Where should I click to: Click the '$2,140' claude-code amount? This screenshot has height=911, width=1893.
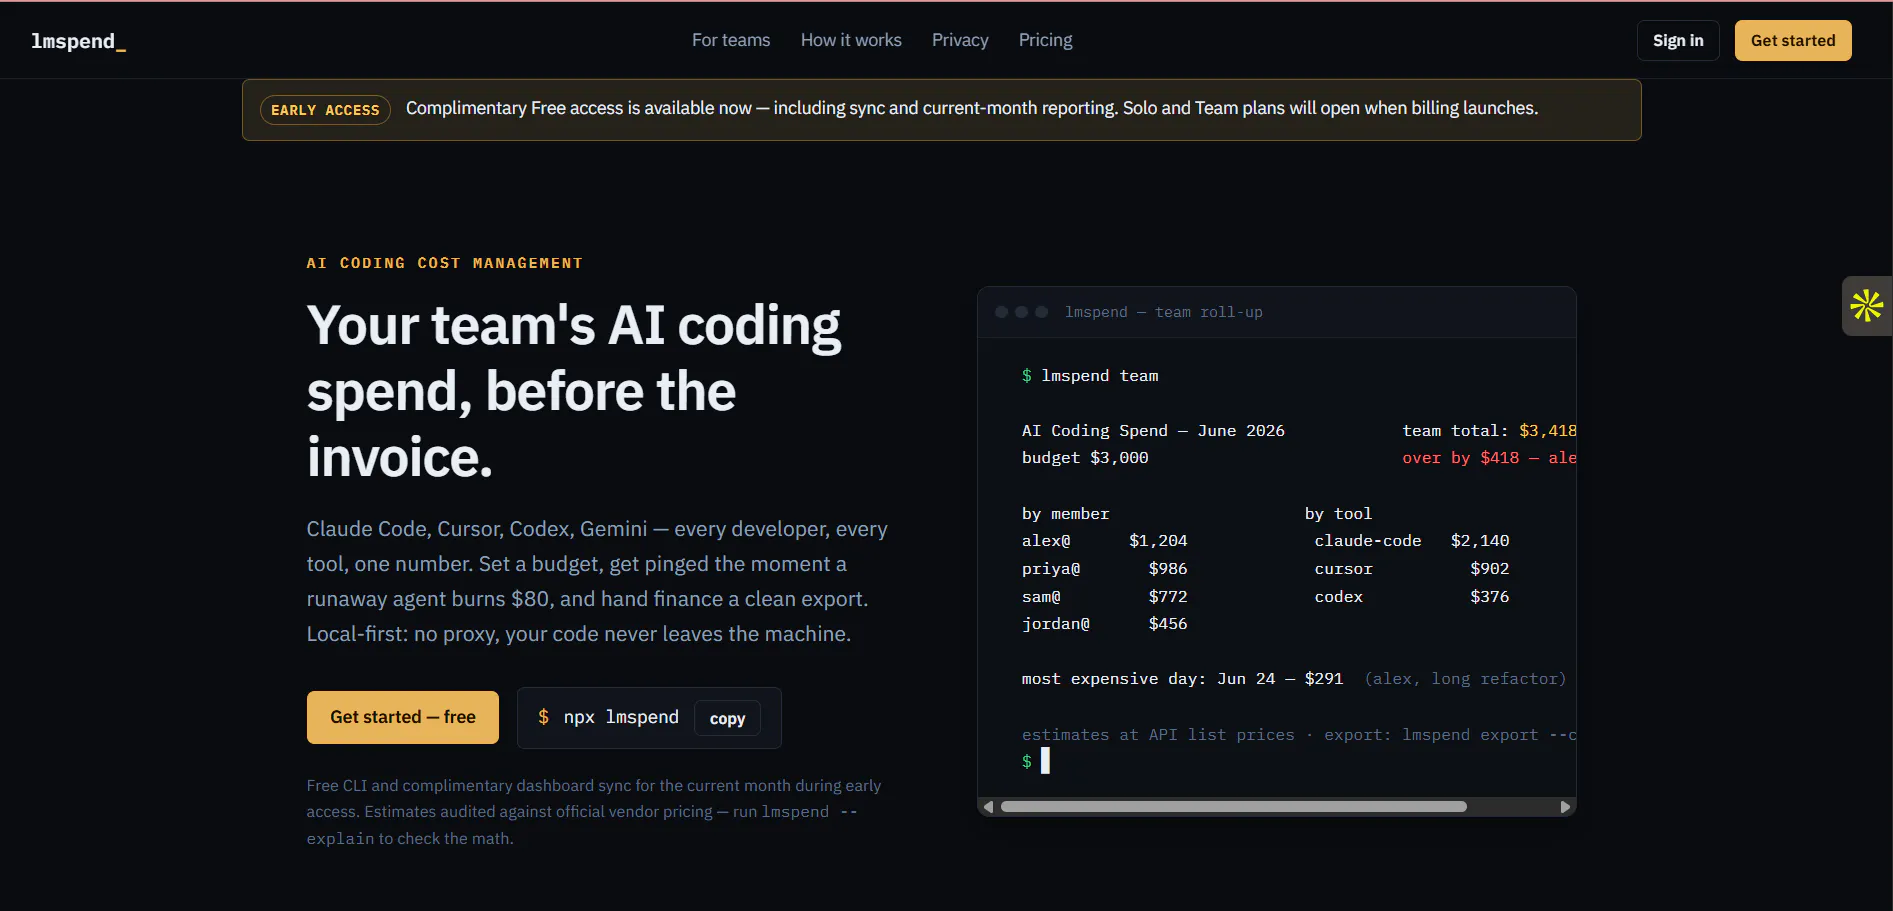tap(1480, 541)
